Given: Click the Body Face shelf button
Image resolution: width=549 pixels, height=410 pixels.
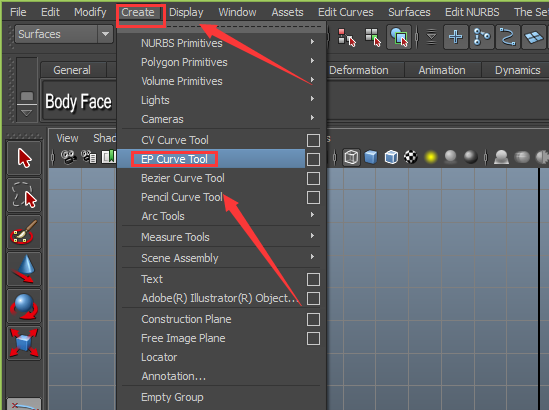Looking at the screenshot, I should pos(78,102).
